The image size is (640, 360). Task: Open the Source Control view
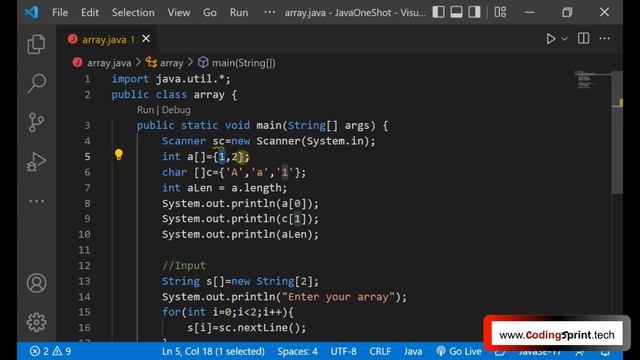click(x=36, y=122)
